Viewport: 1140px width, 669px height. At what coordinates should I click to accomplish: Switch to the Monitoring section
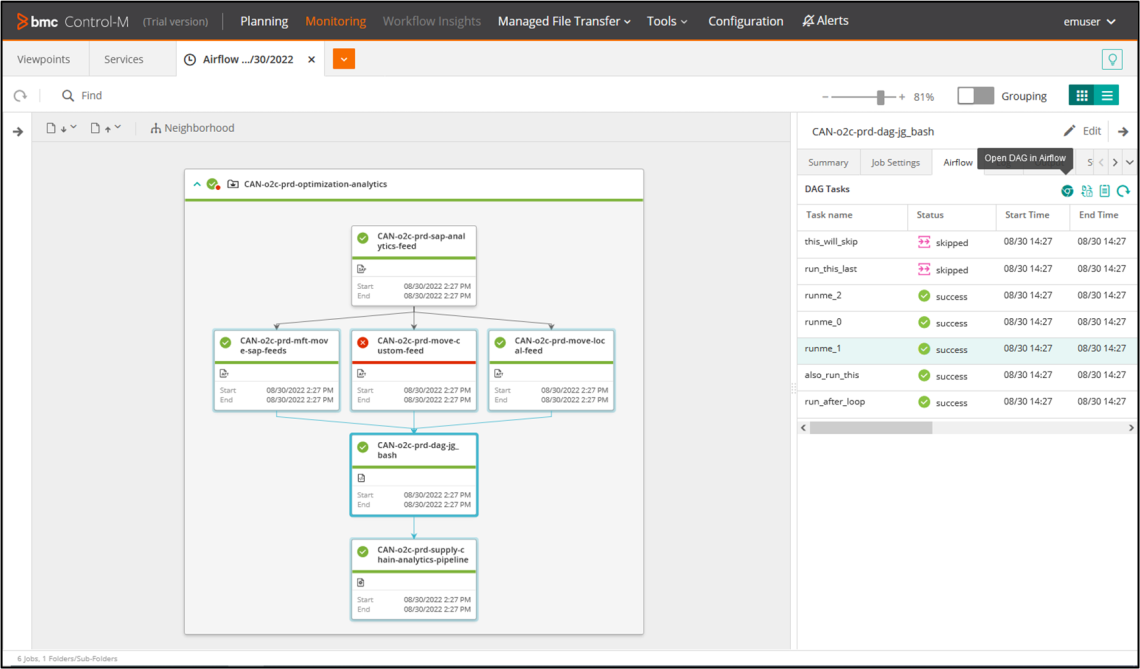[335, 20]
